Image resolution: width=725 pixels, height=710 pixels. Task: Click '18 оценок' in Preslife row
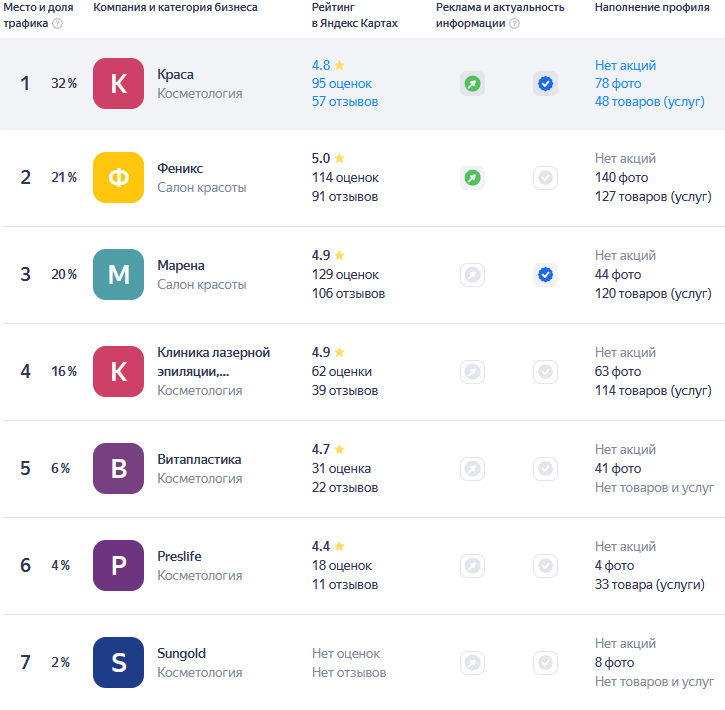(x=342, y=566)
